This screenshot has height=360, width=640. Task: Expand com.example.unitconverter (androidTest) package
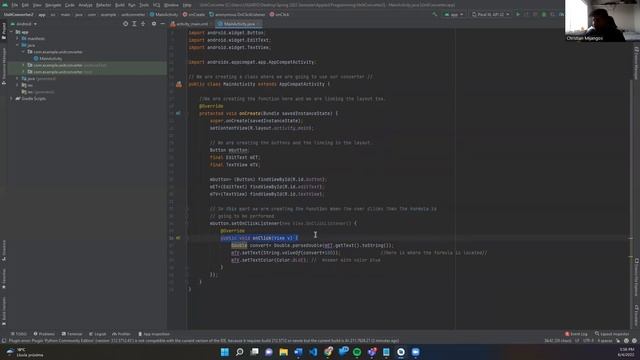[23, 65]
